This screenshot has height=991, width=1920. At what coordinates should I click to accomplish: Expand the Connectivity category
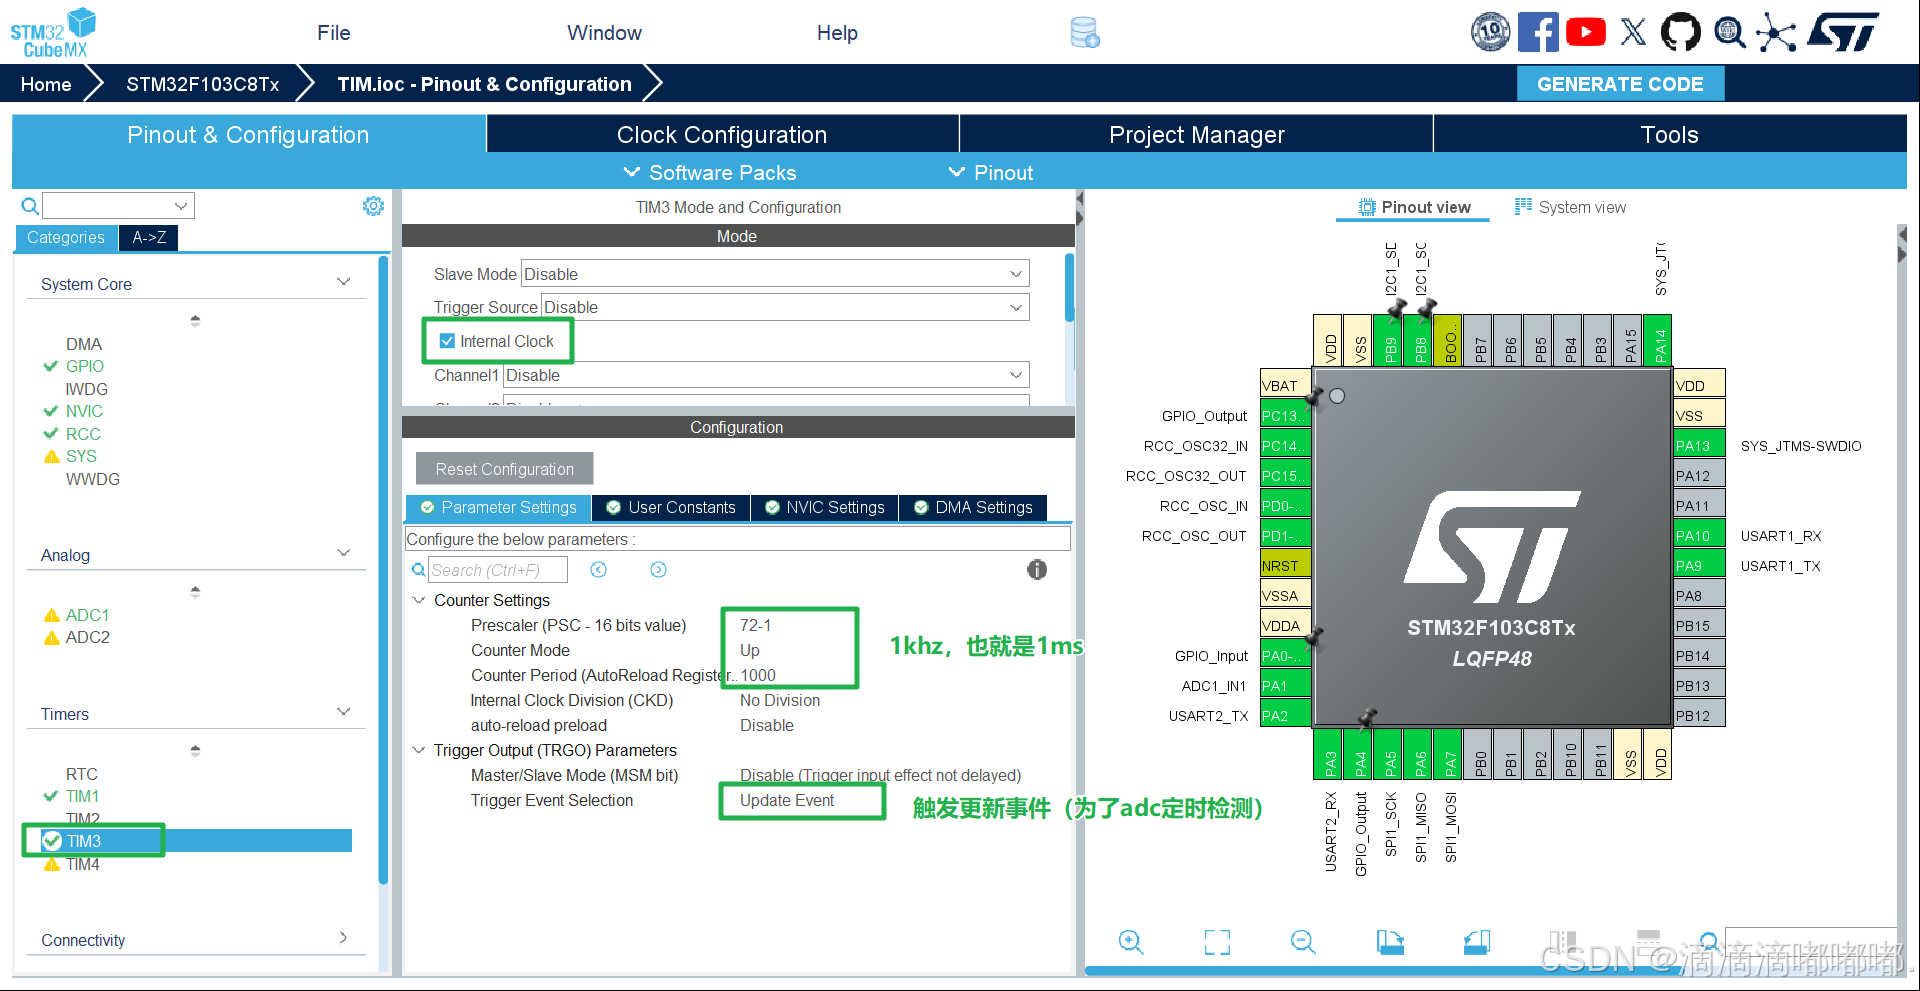point(343,939)
